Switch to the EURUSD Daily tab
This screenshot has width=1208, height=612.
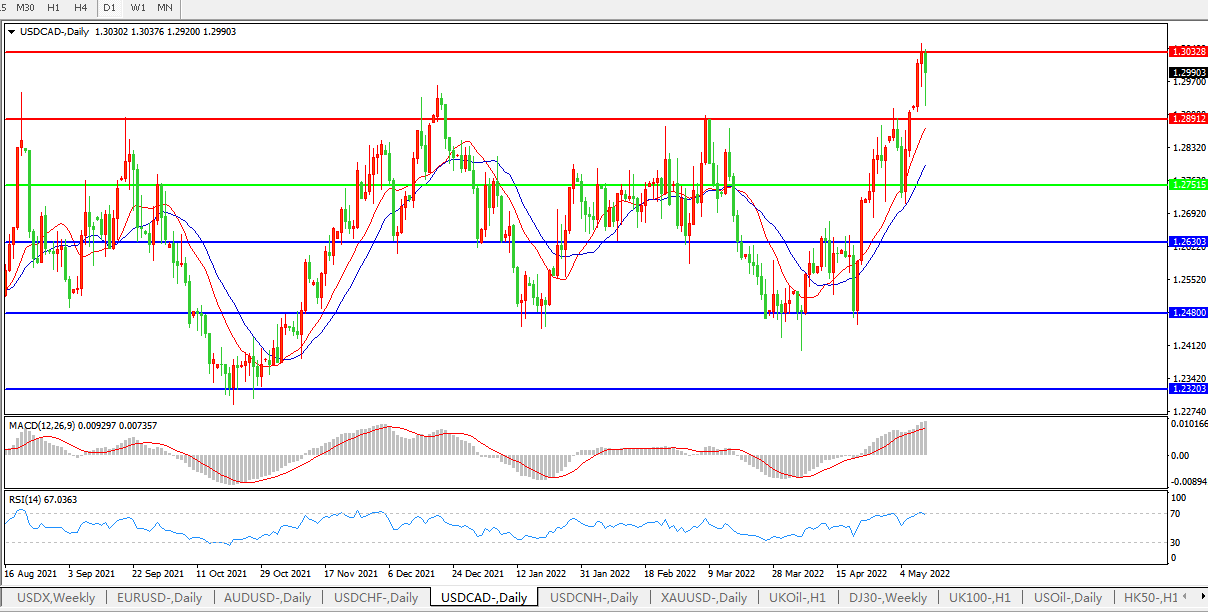[x=159, y=598]
